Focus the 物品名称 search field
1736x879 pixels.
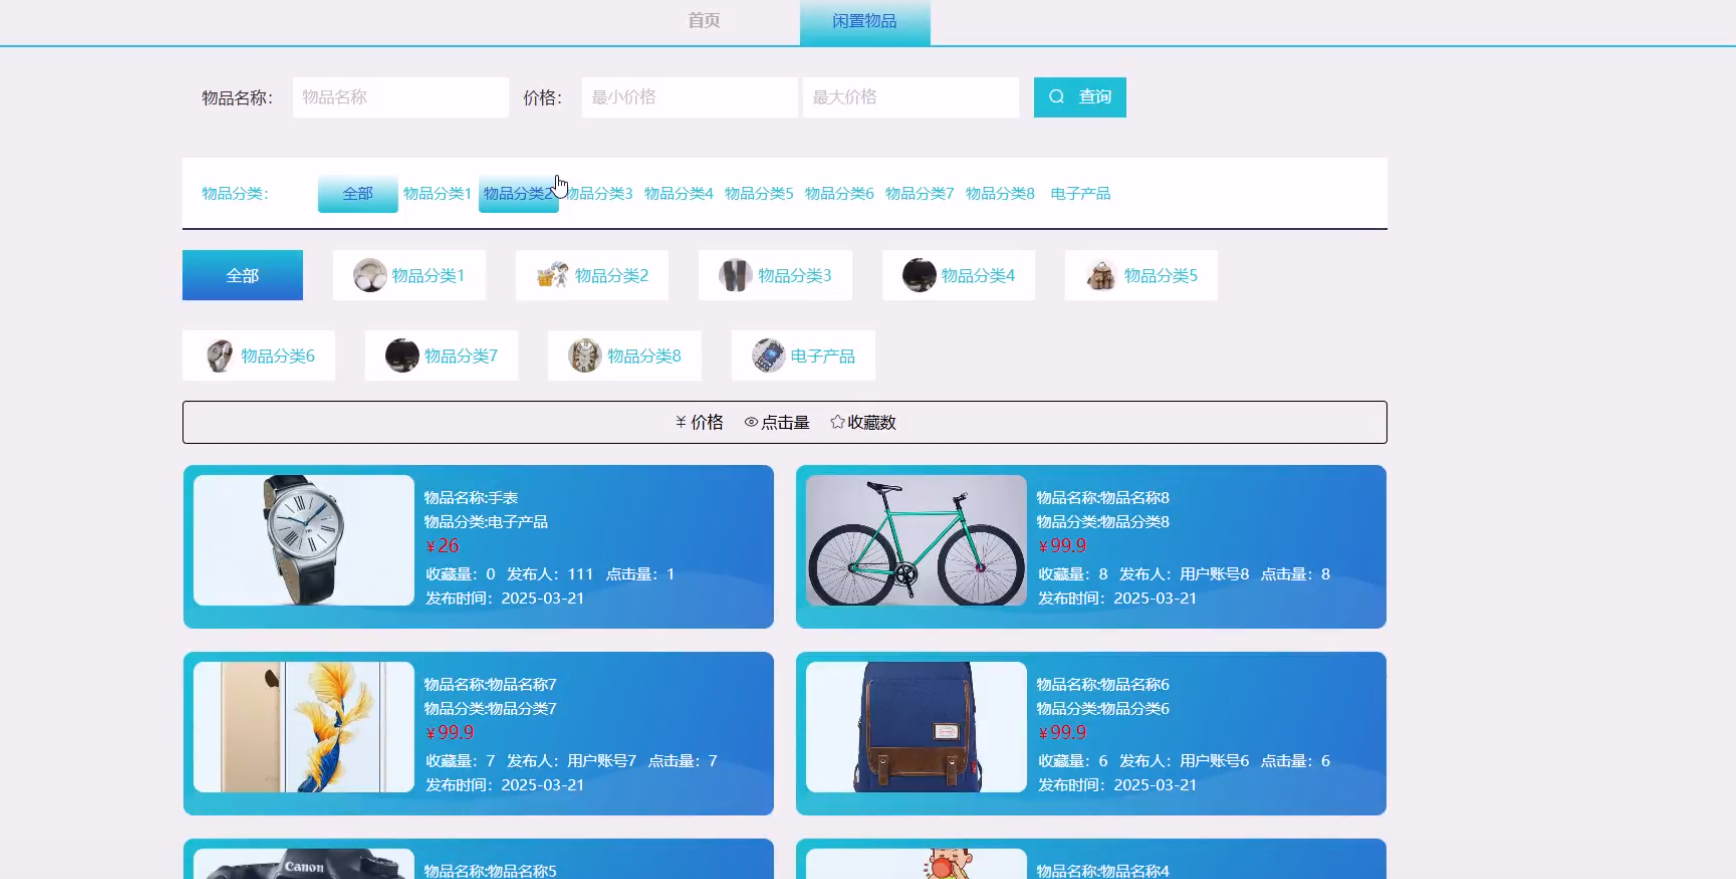(x=400, y=97)
